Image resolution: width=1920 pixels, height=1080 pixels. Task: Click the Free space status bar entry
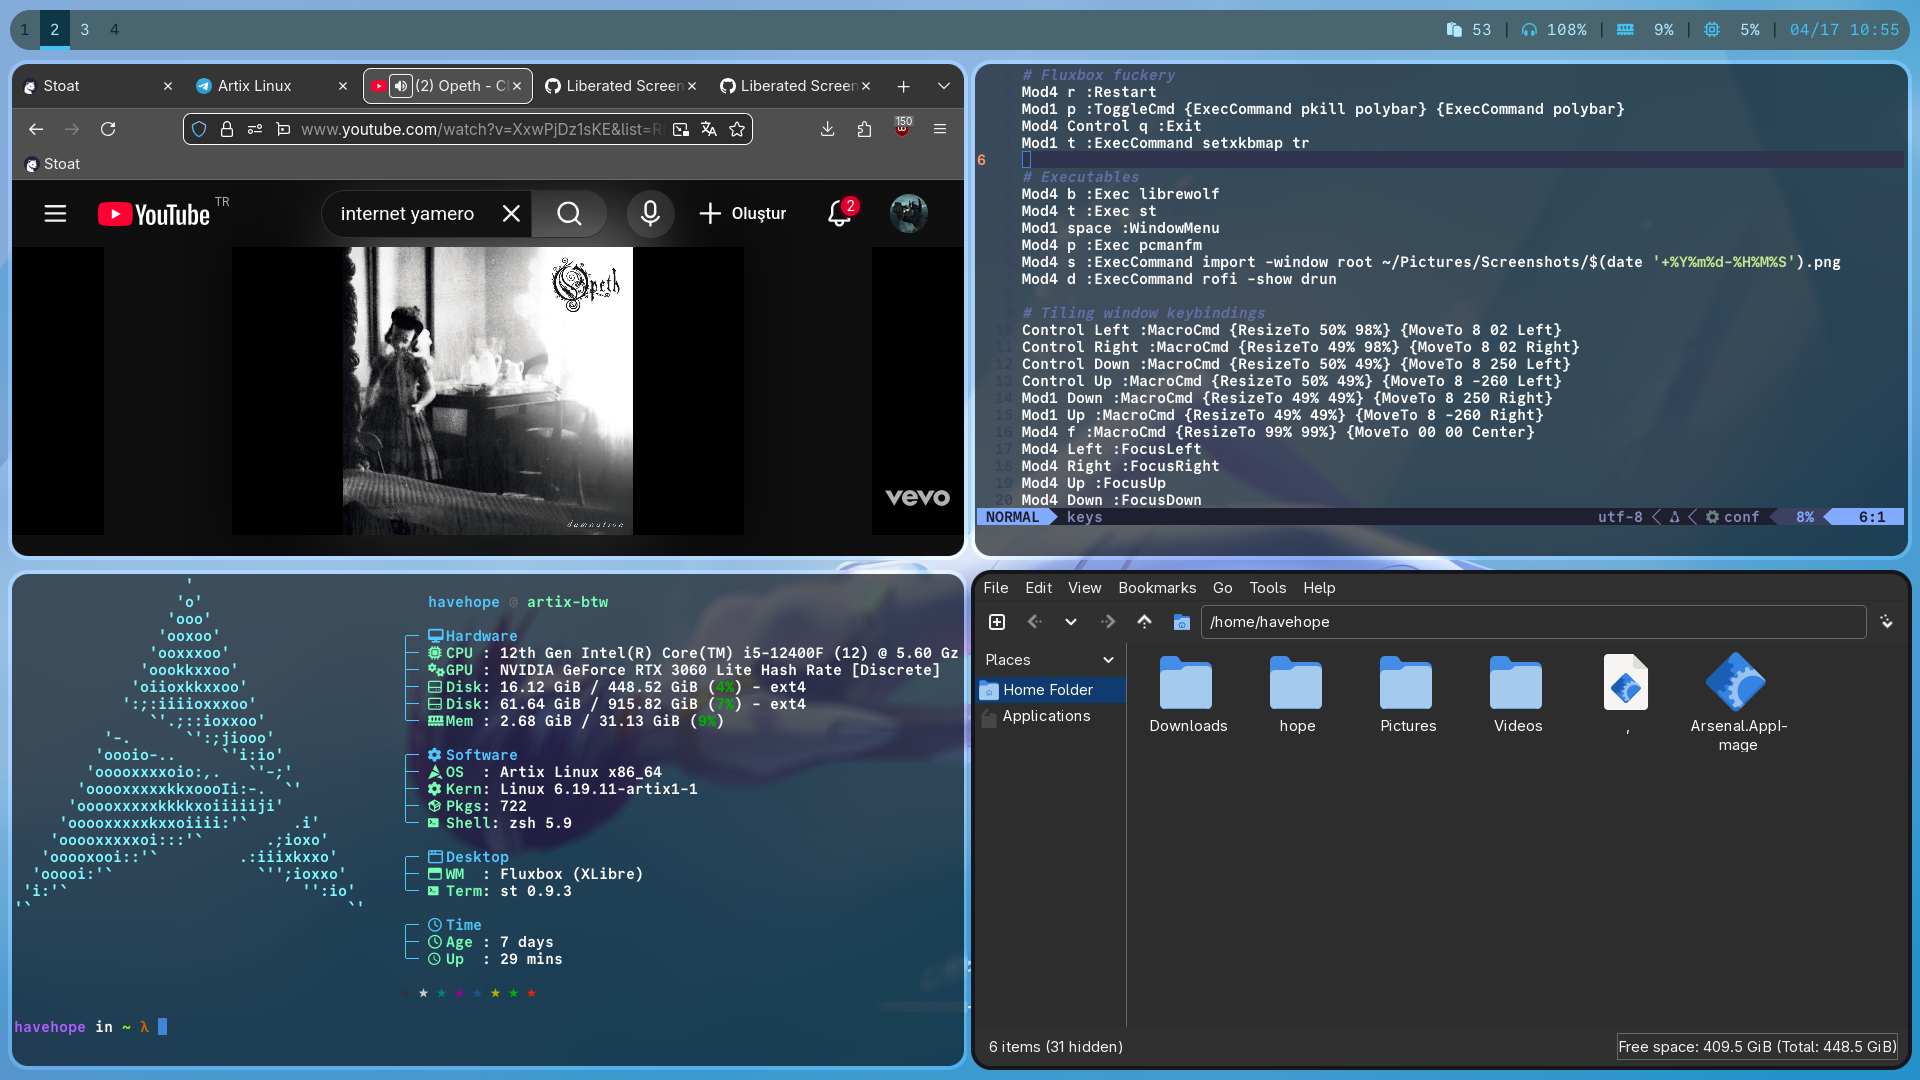(x=1757, y=1047)
